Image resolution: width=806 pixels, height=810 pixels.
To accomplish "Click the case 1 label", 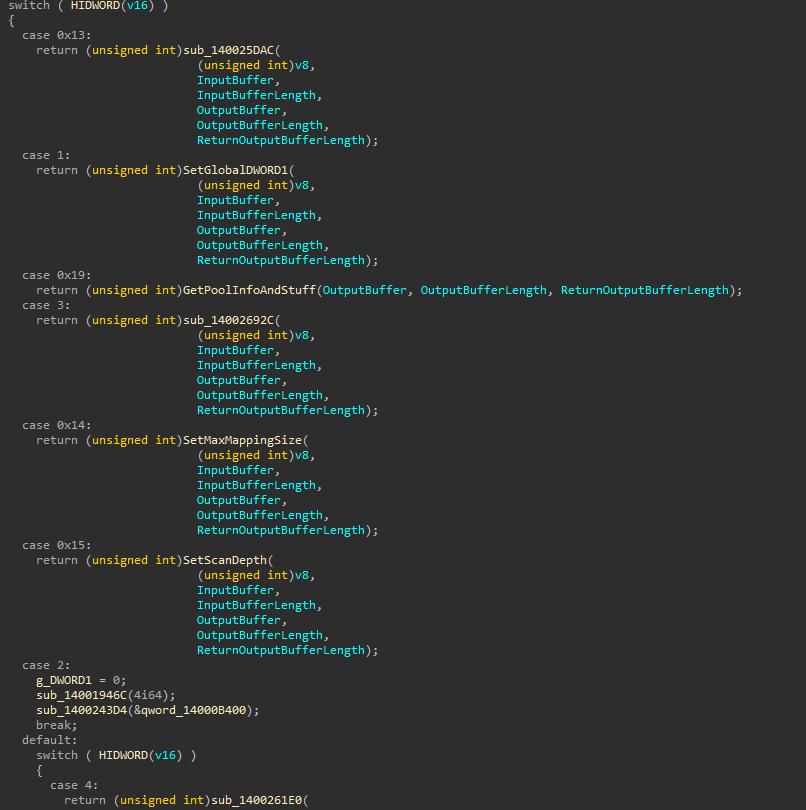I will tap(46, 155).
